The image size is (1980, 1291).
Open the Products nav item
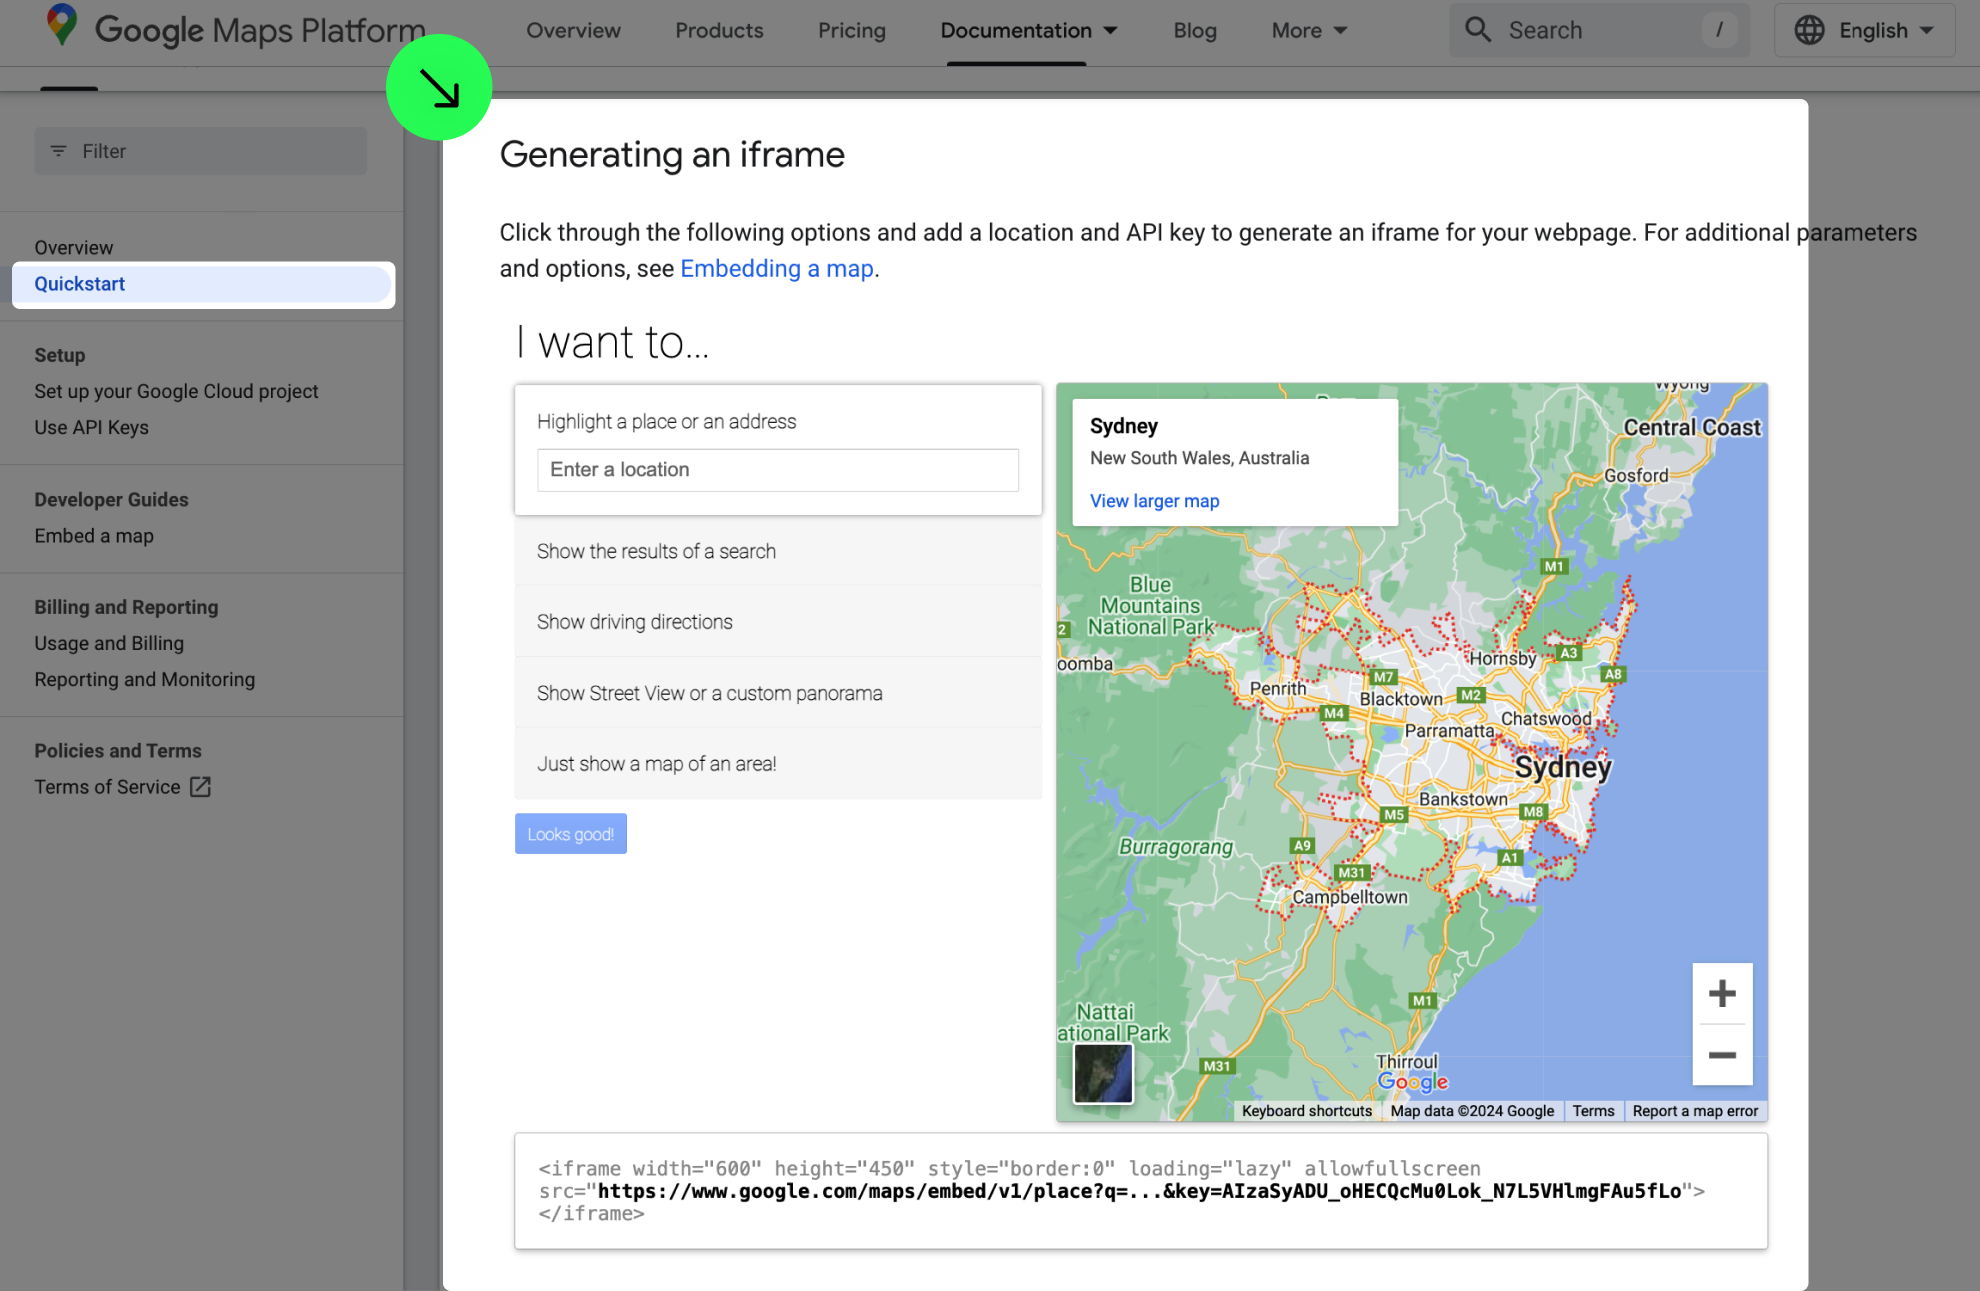pyautogui.click(x=719, y=31)
